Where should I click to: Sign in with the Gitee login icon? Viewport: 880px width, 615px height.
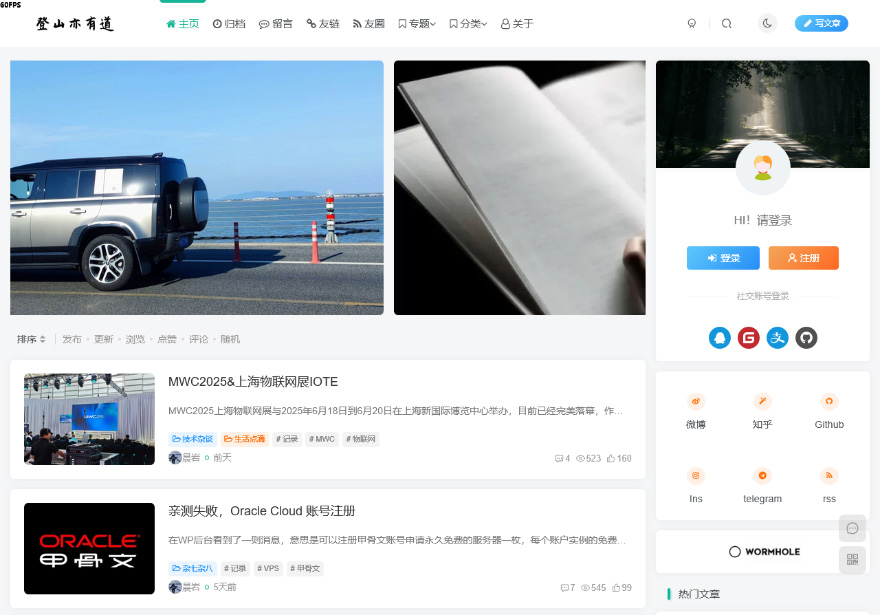point(748,338)
